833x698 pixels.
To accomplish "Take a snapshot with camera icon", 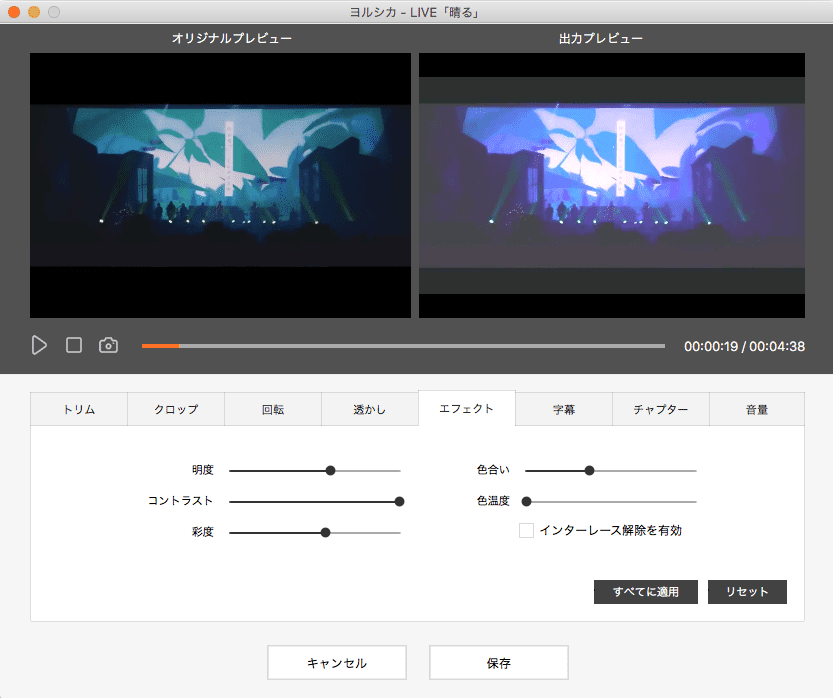I will click(x=108, y=345).
